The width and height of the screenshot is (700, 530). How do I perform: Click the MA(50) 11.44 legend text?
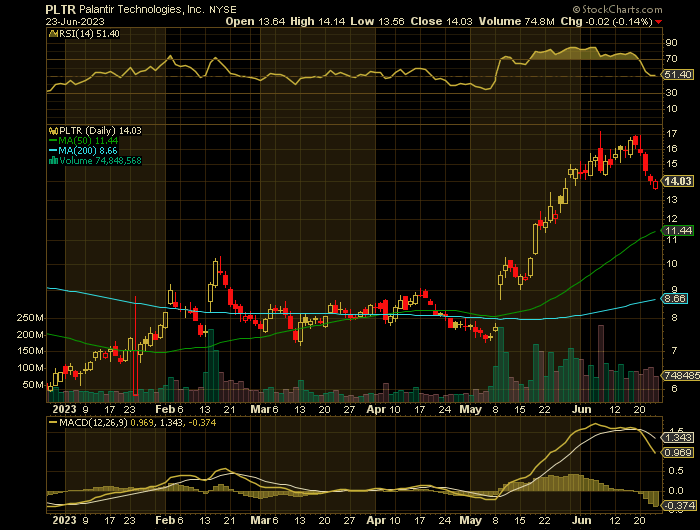tap(88, 141)
